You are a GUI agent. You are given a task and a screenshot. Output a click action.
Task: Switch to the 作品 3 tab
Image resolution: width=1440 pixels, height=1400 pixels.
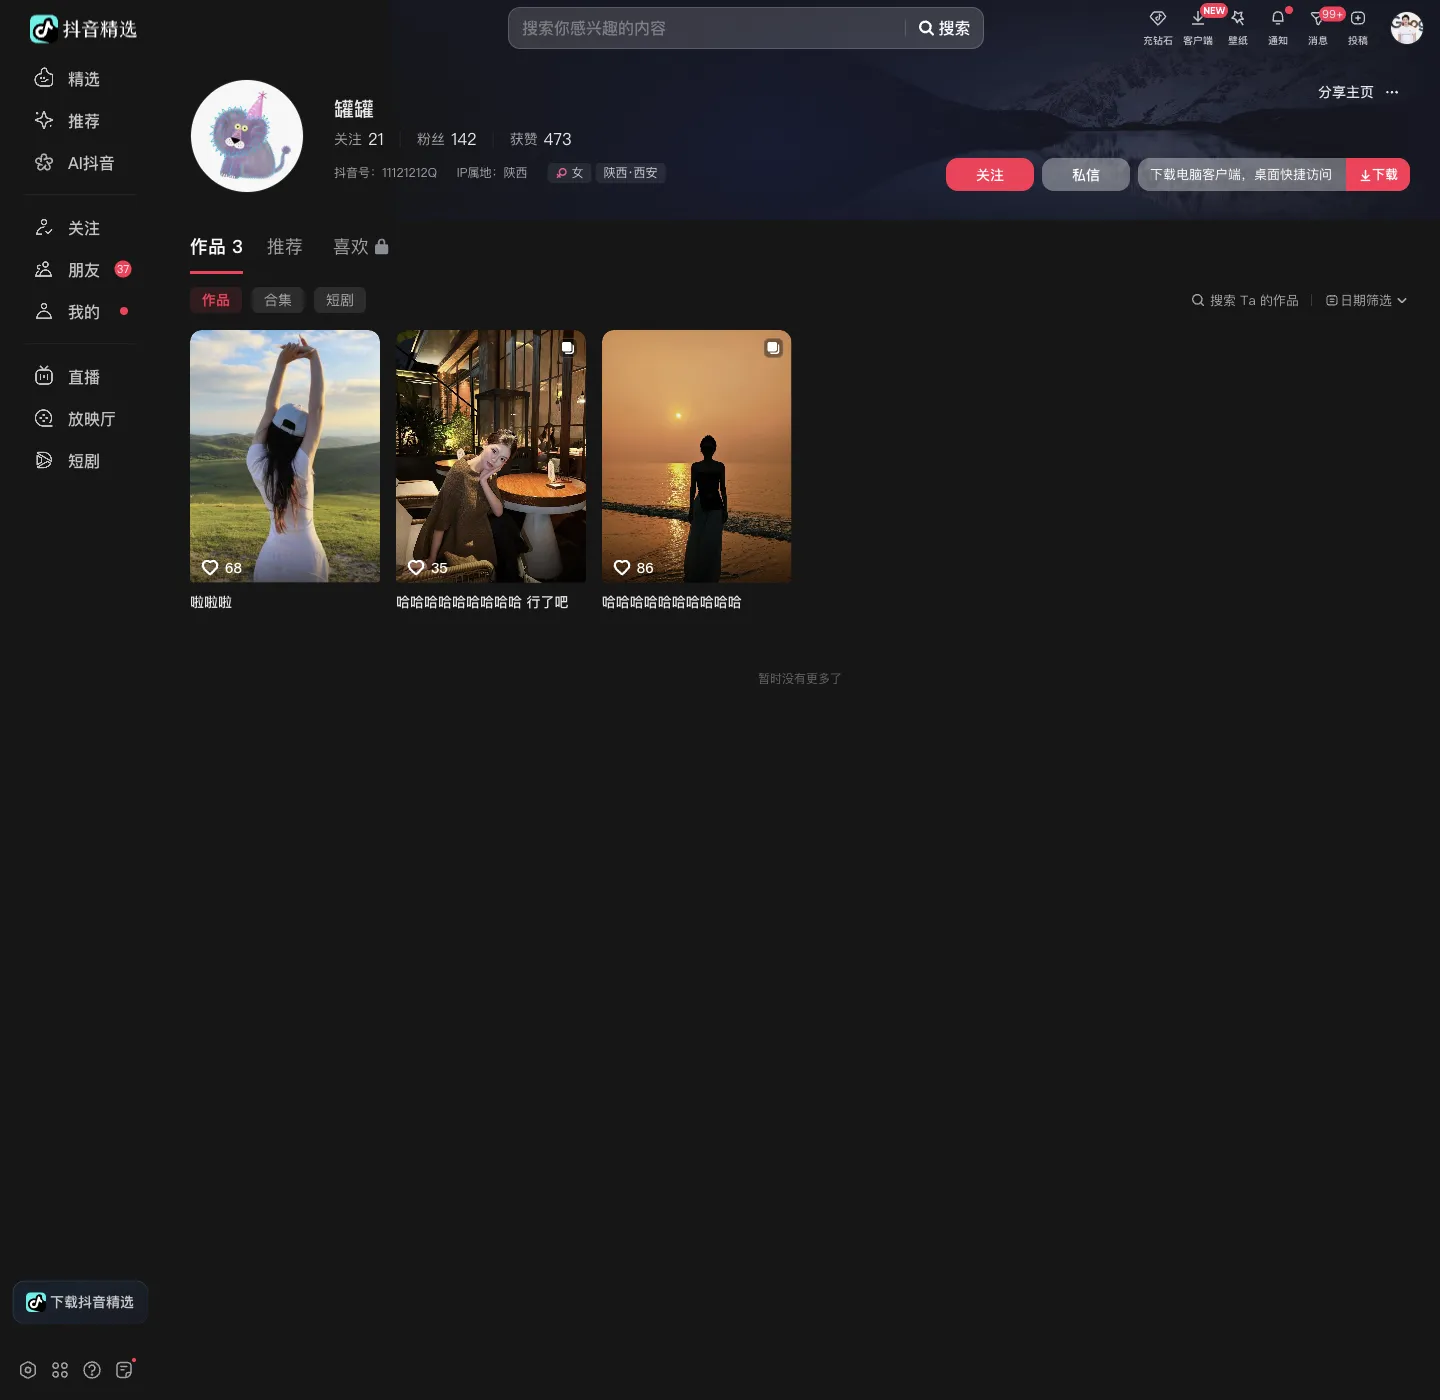coord(216,247)
